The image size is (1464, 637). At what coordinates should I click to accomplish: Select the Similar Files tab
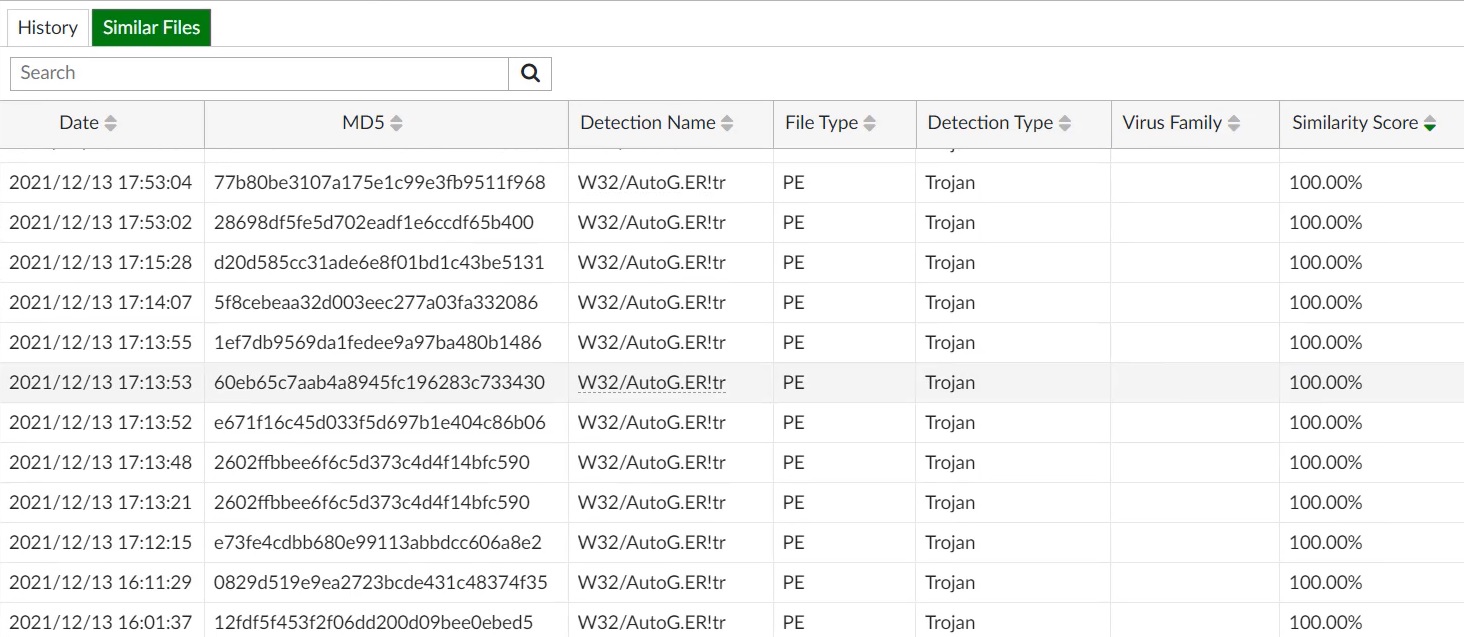coord(151,28)
